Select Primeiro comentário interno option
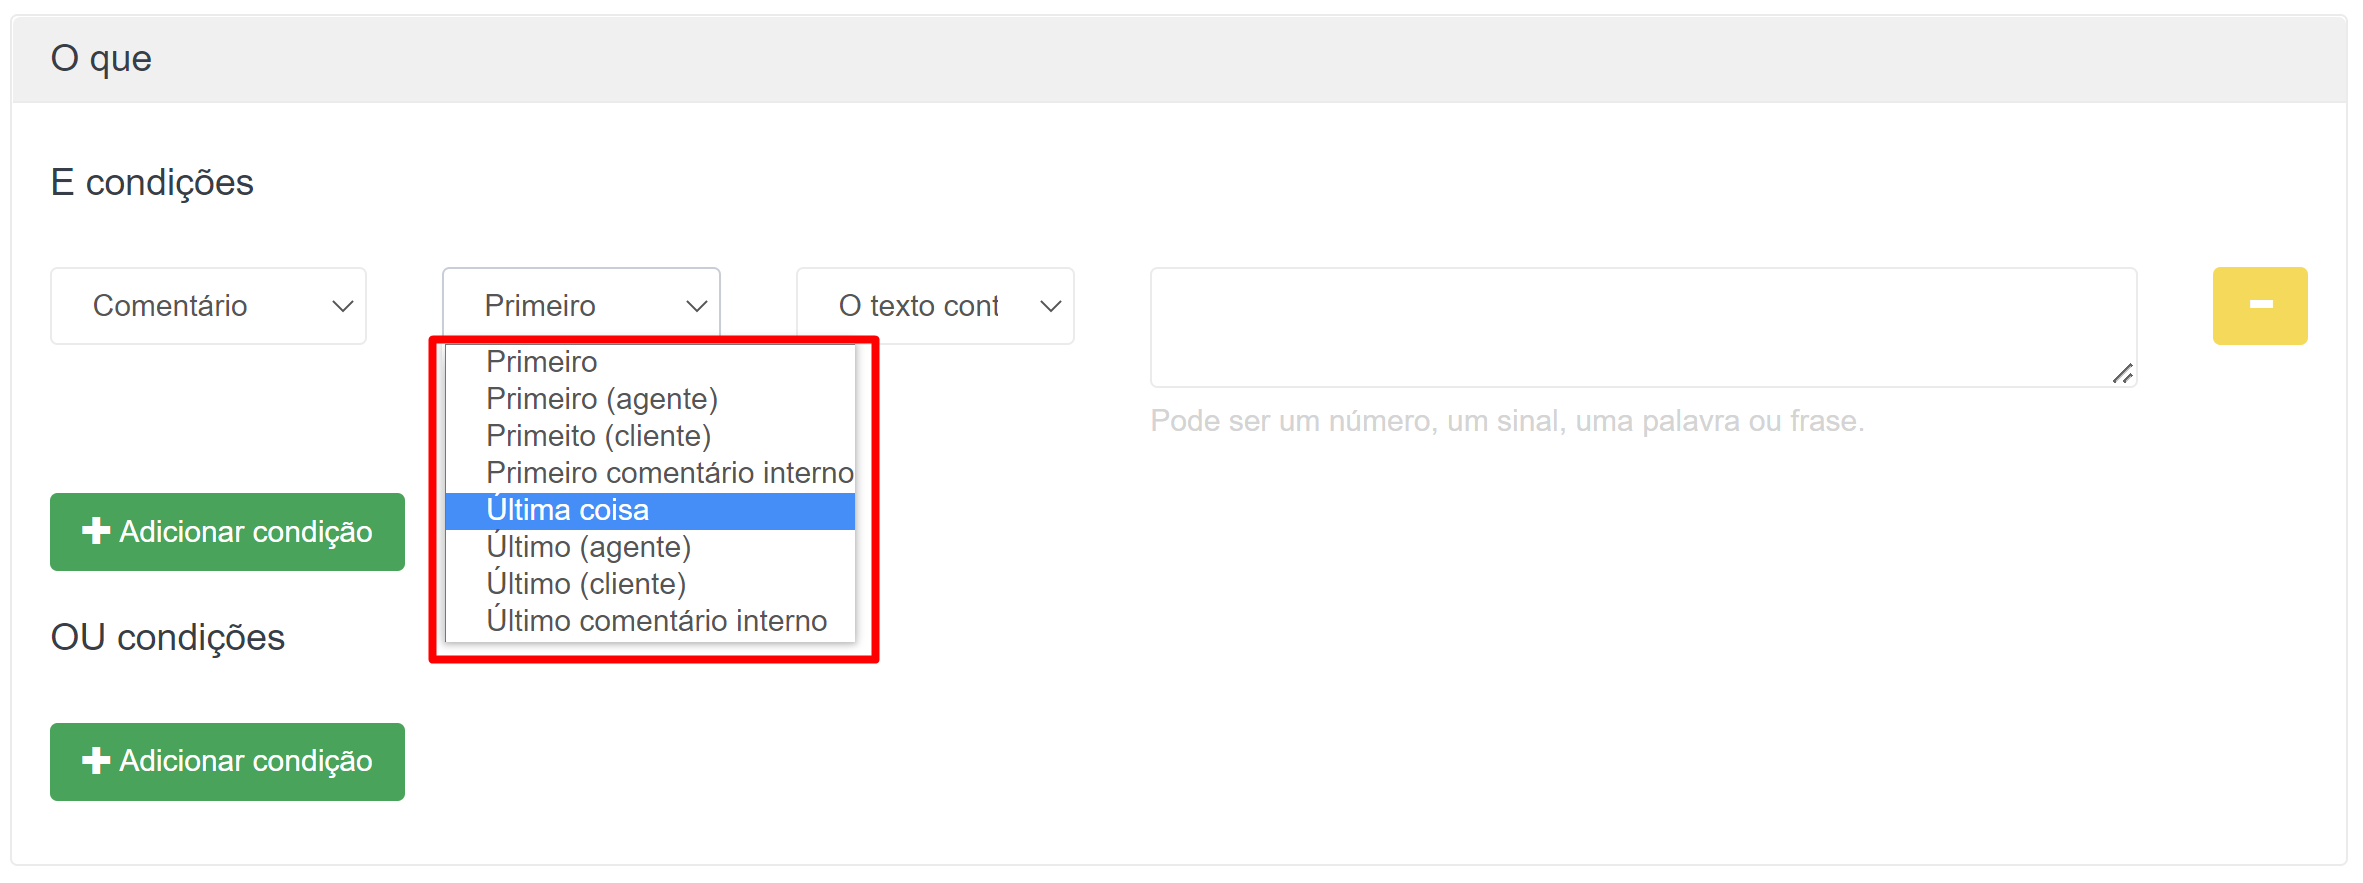The width and height of the screenshot is (2363, 883). pyautogui.click(x=668, y=472)
